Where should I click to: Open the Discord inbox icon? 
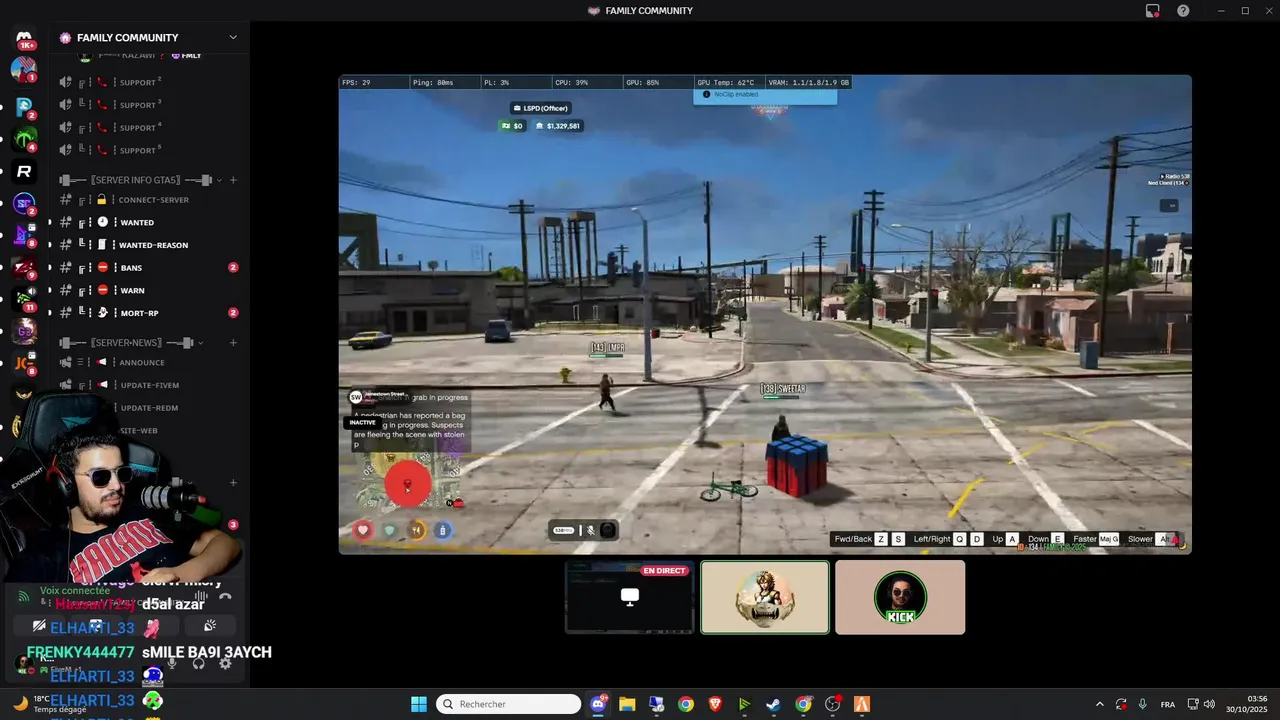coord(1153,11)
